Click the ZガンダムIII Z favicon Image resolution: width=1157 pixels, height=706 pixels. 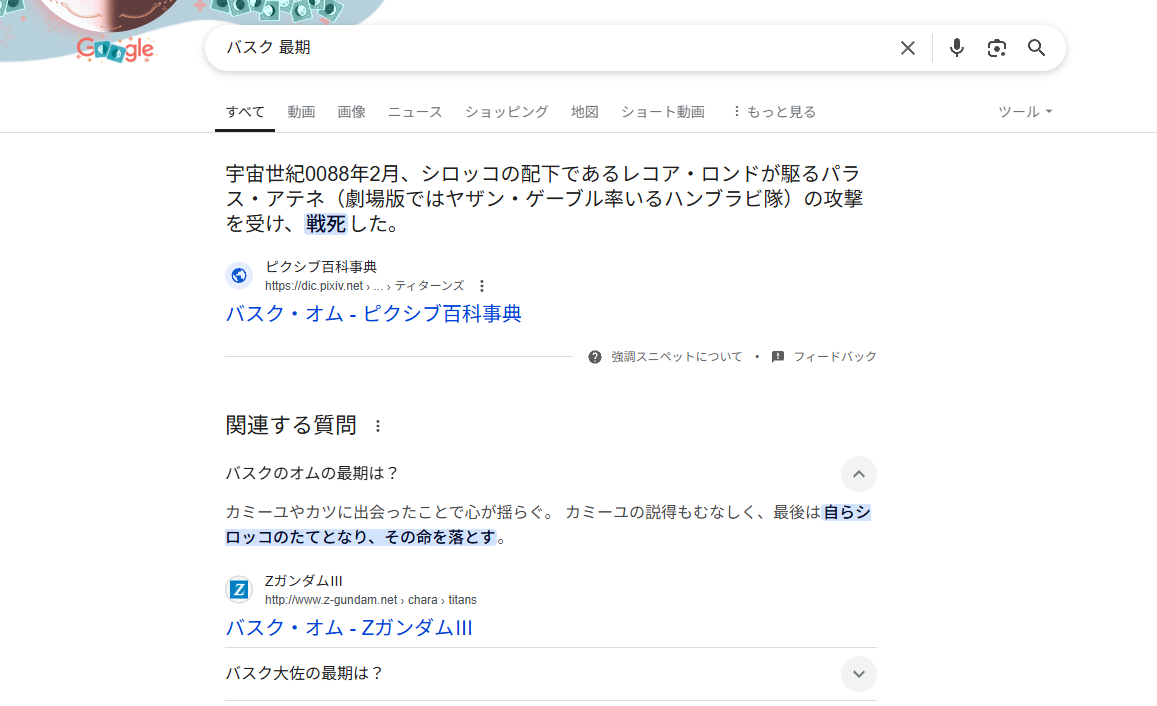(239, 589)
